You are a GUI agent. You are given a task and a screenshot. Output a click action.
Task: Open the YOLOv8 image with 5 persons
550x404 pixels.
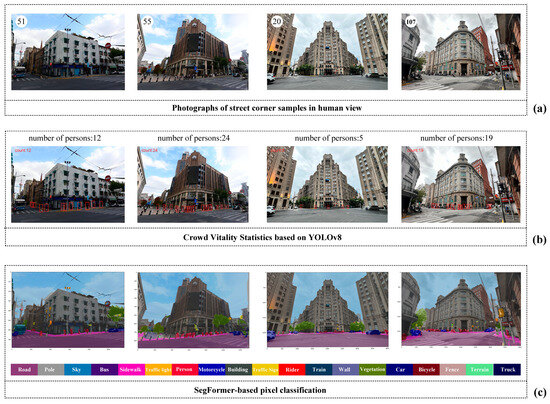click(x=327, y=184)
